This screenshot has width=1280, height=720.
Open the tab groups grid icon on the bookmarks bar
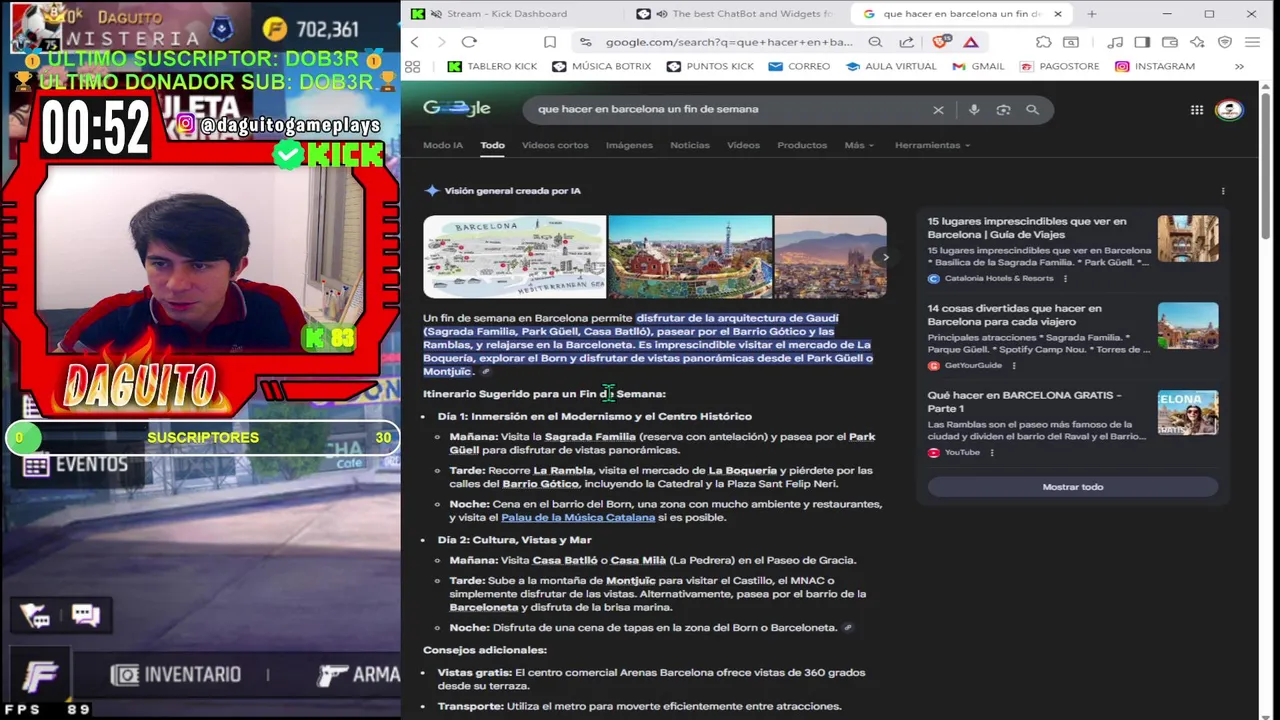pos(412,66)
